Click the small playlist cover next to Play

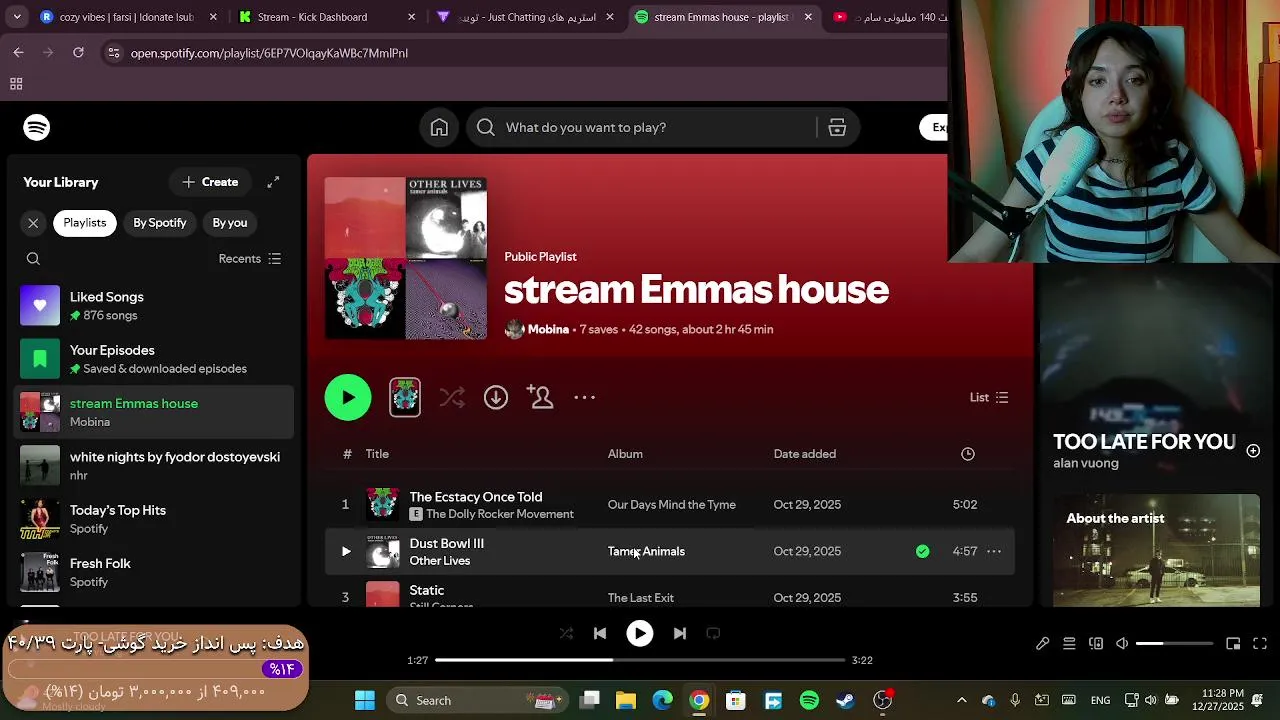coord(405,397)
